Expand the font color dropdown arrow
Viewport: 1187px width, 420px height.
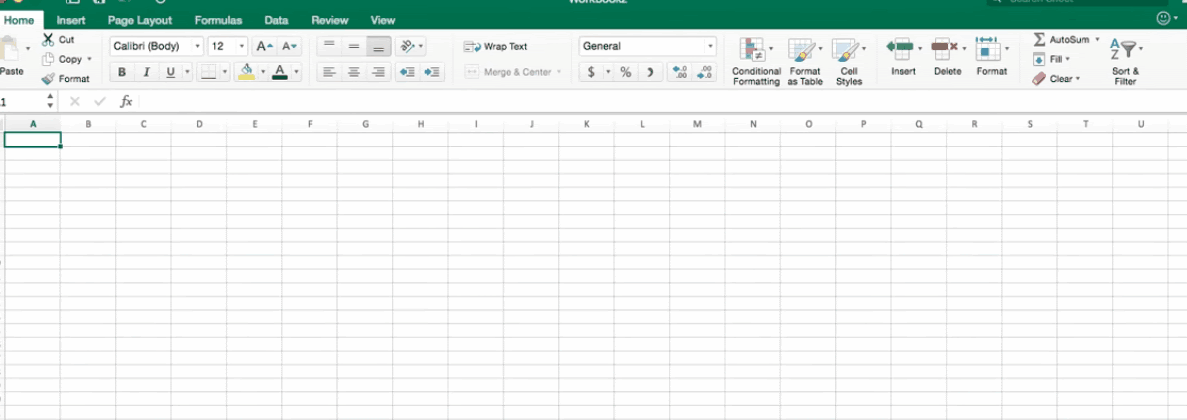[x=296, y=72]
